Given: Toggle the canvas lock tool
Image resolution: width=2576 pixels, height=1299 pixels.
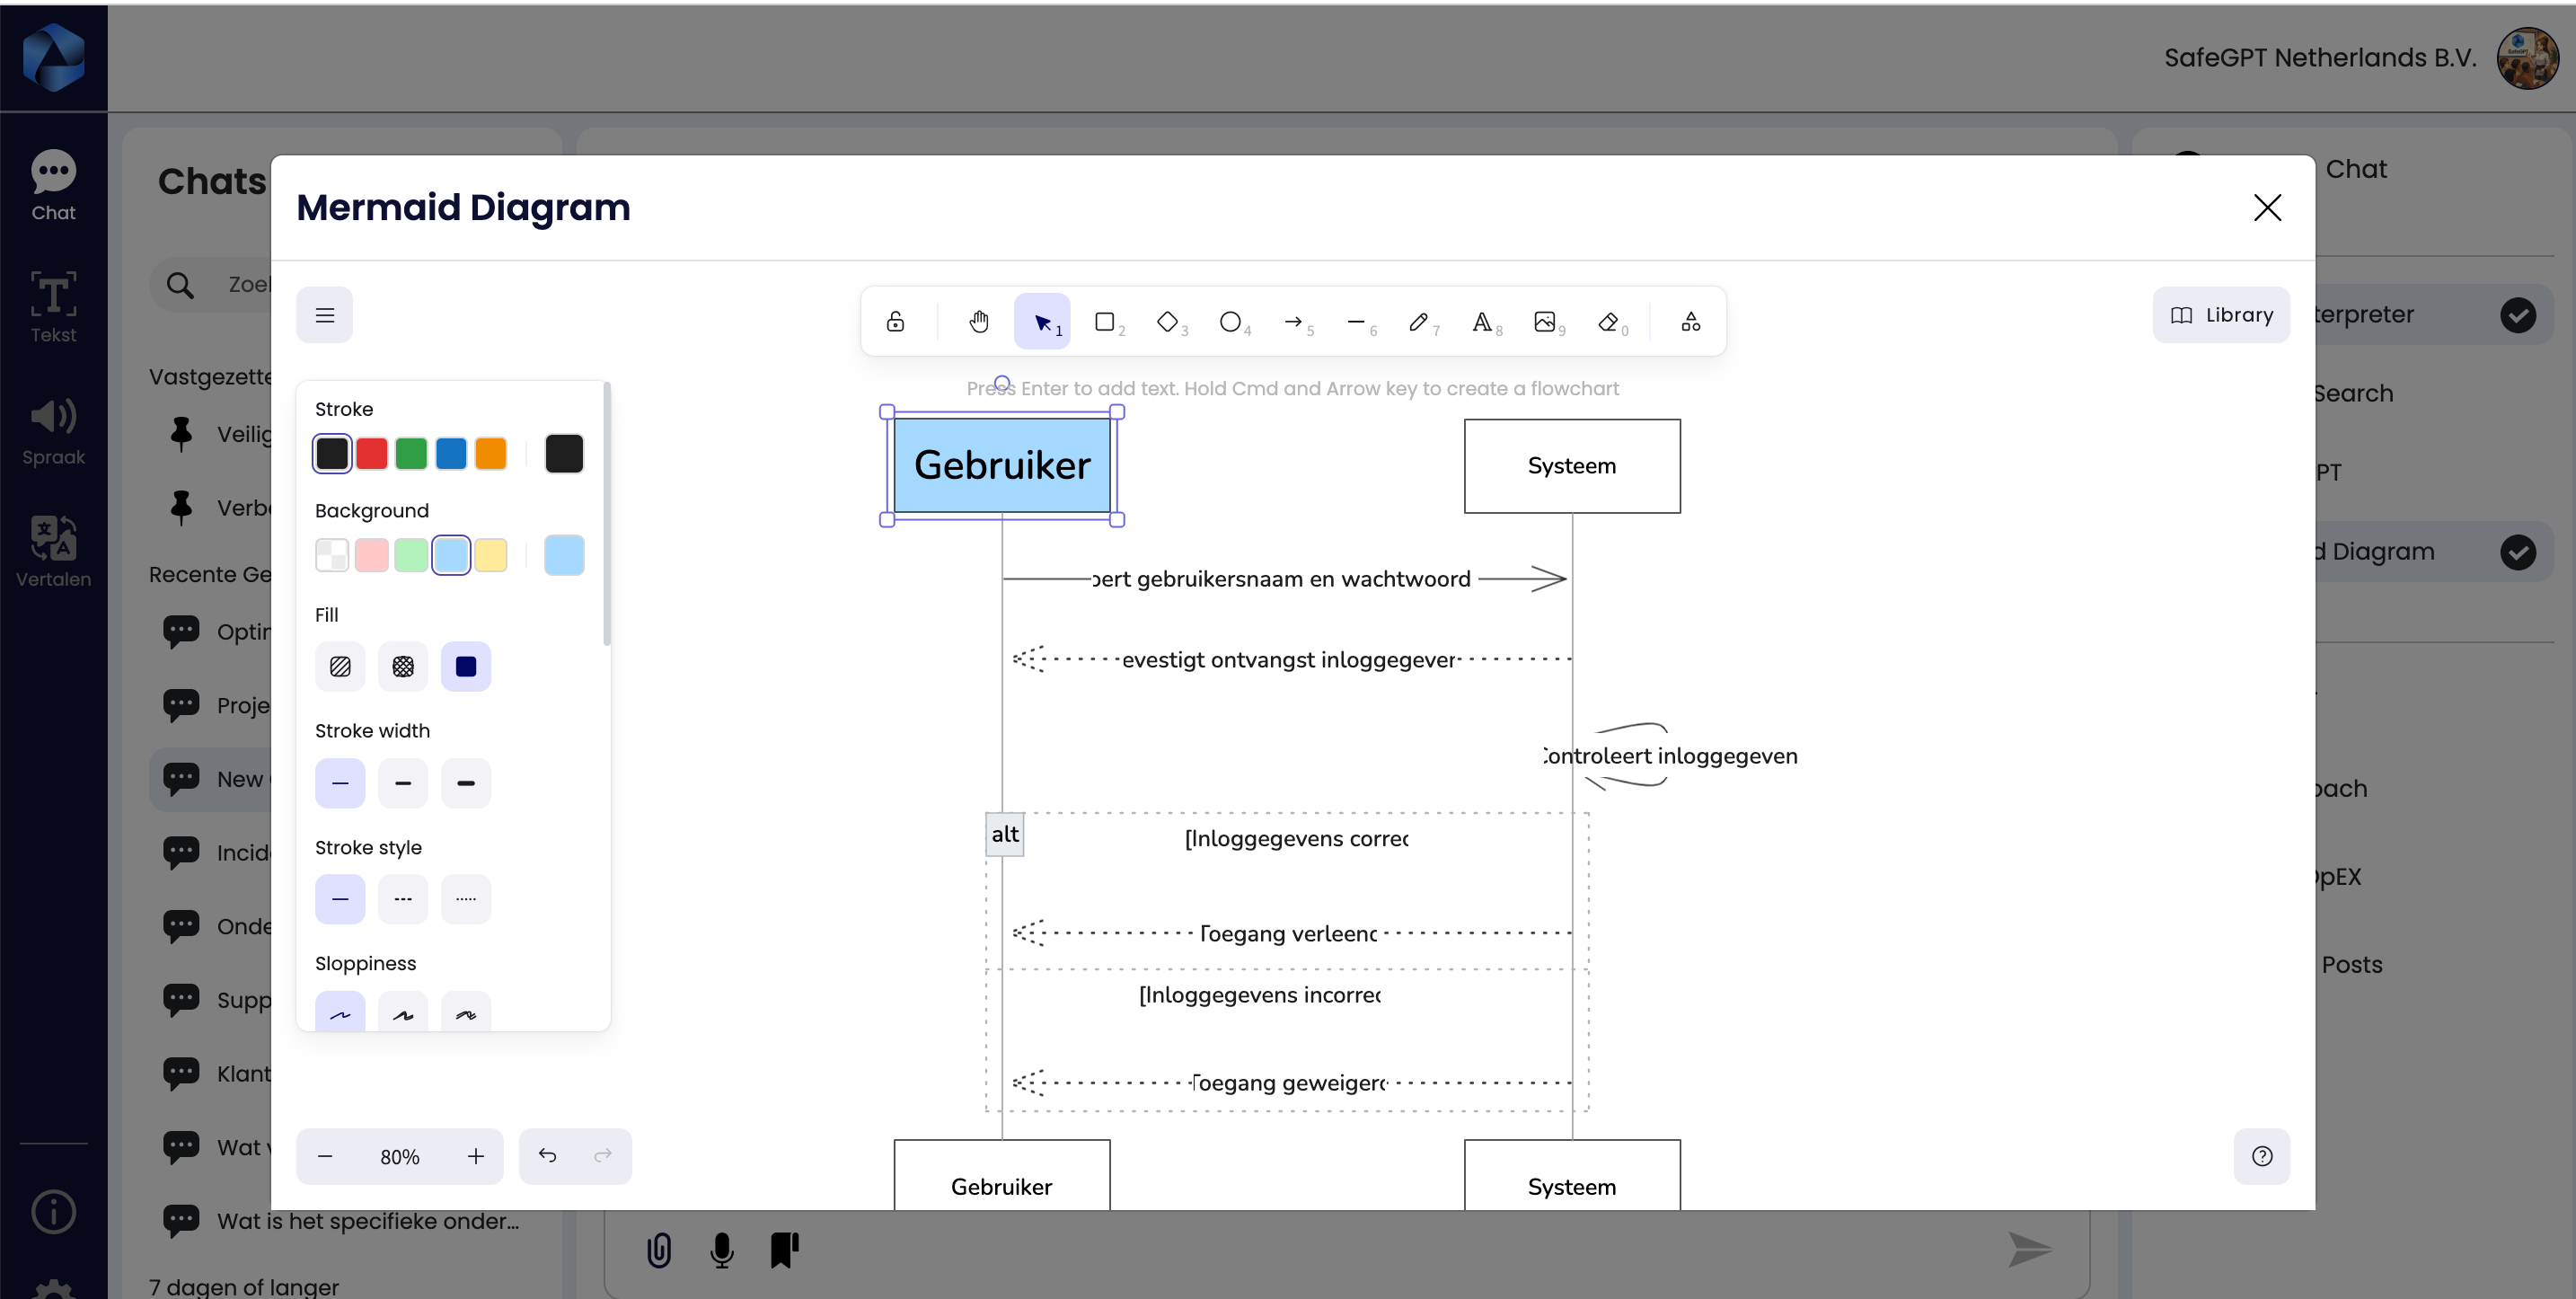Looking at the screenshot, I should click(x=895, y=321).
